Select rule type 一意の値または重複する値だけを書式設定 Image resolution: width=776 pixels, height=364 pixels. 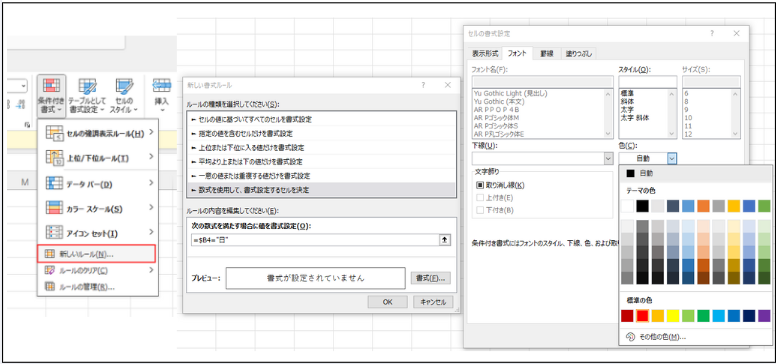pos(321,176)
